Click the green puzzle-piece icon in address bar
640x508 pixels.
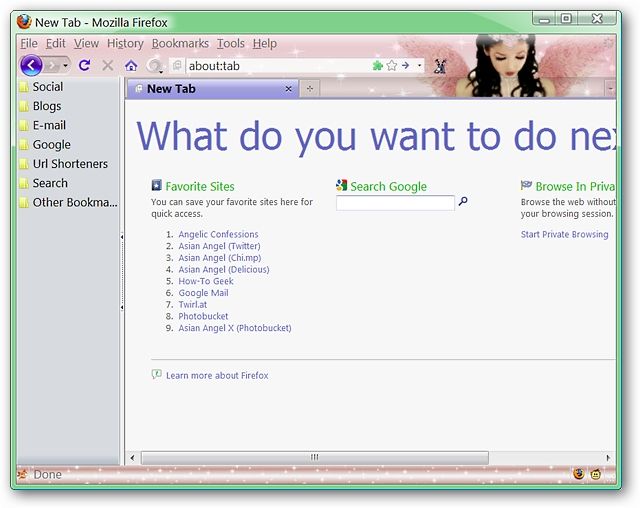tap(378, 65)
